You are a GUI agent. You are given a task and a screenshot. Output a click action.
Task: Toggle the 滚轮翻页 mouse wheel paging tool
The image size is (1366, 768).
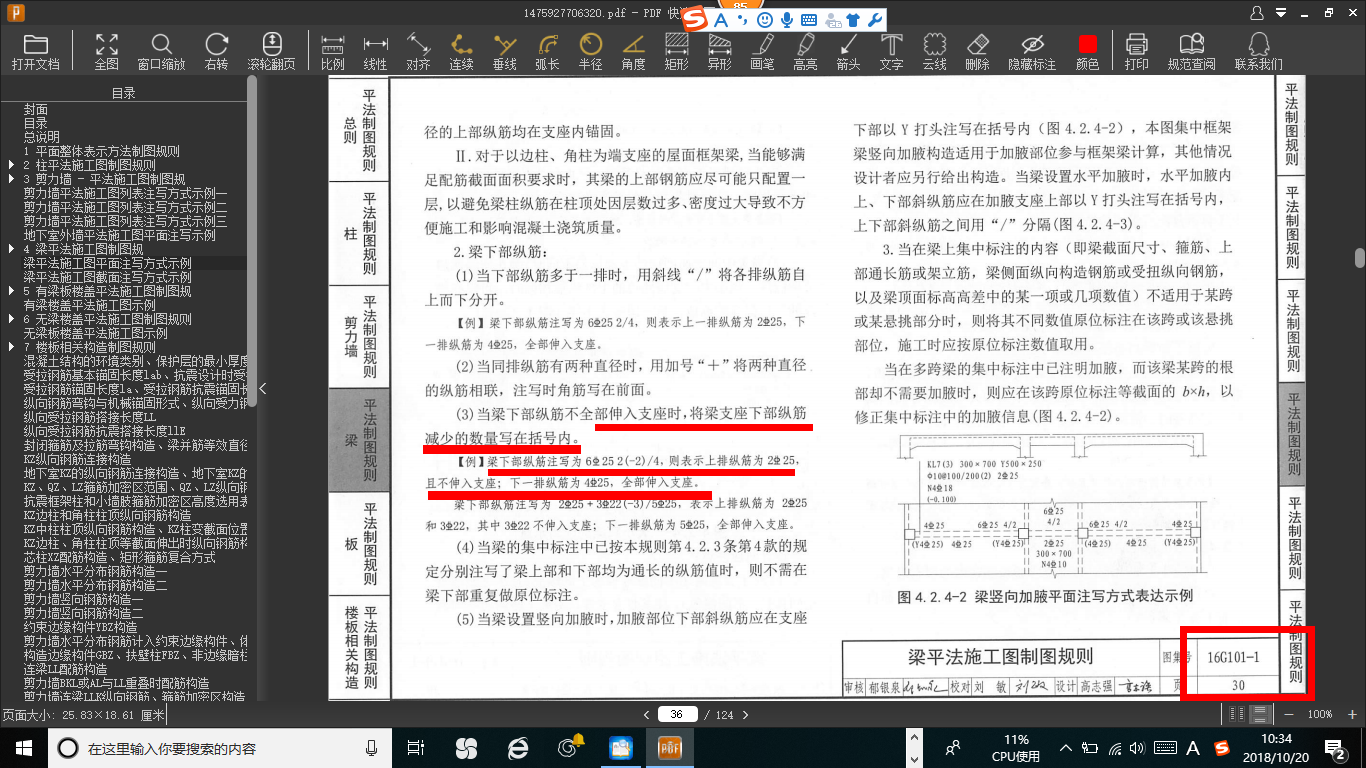[271, 51]
